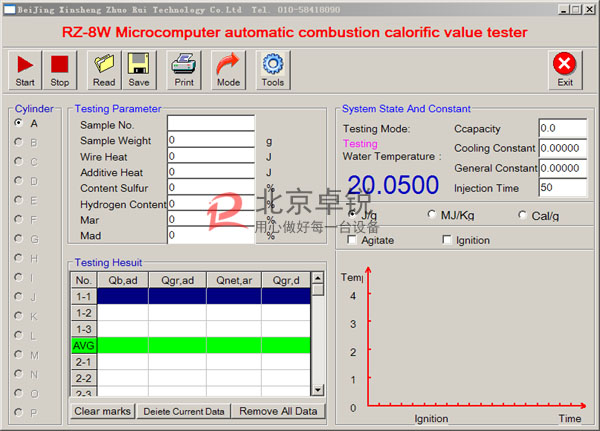The height and width of the screenshot is (431, 600).
Task: Stop the test using the Stop icon
Action: pos(60,70)
